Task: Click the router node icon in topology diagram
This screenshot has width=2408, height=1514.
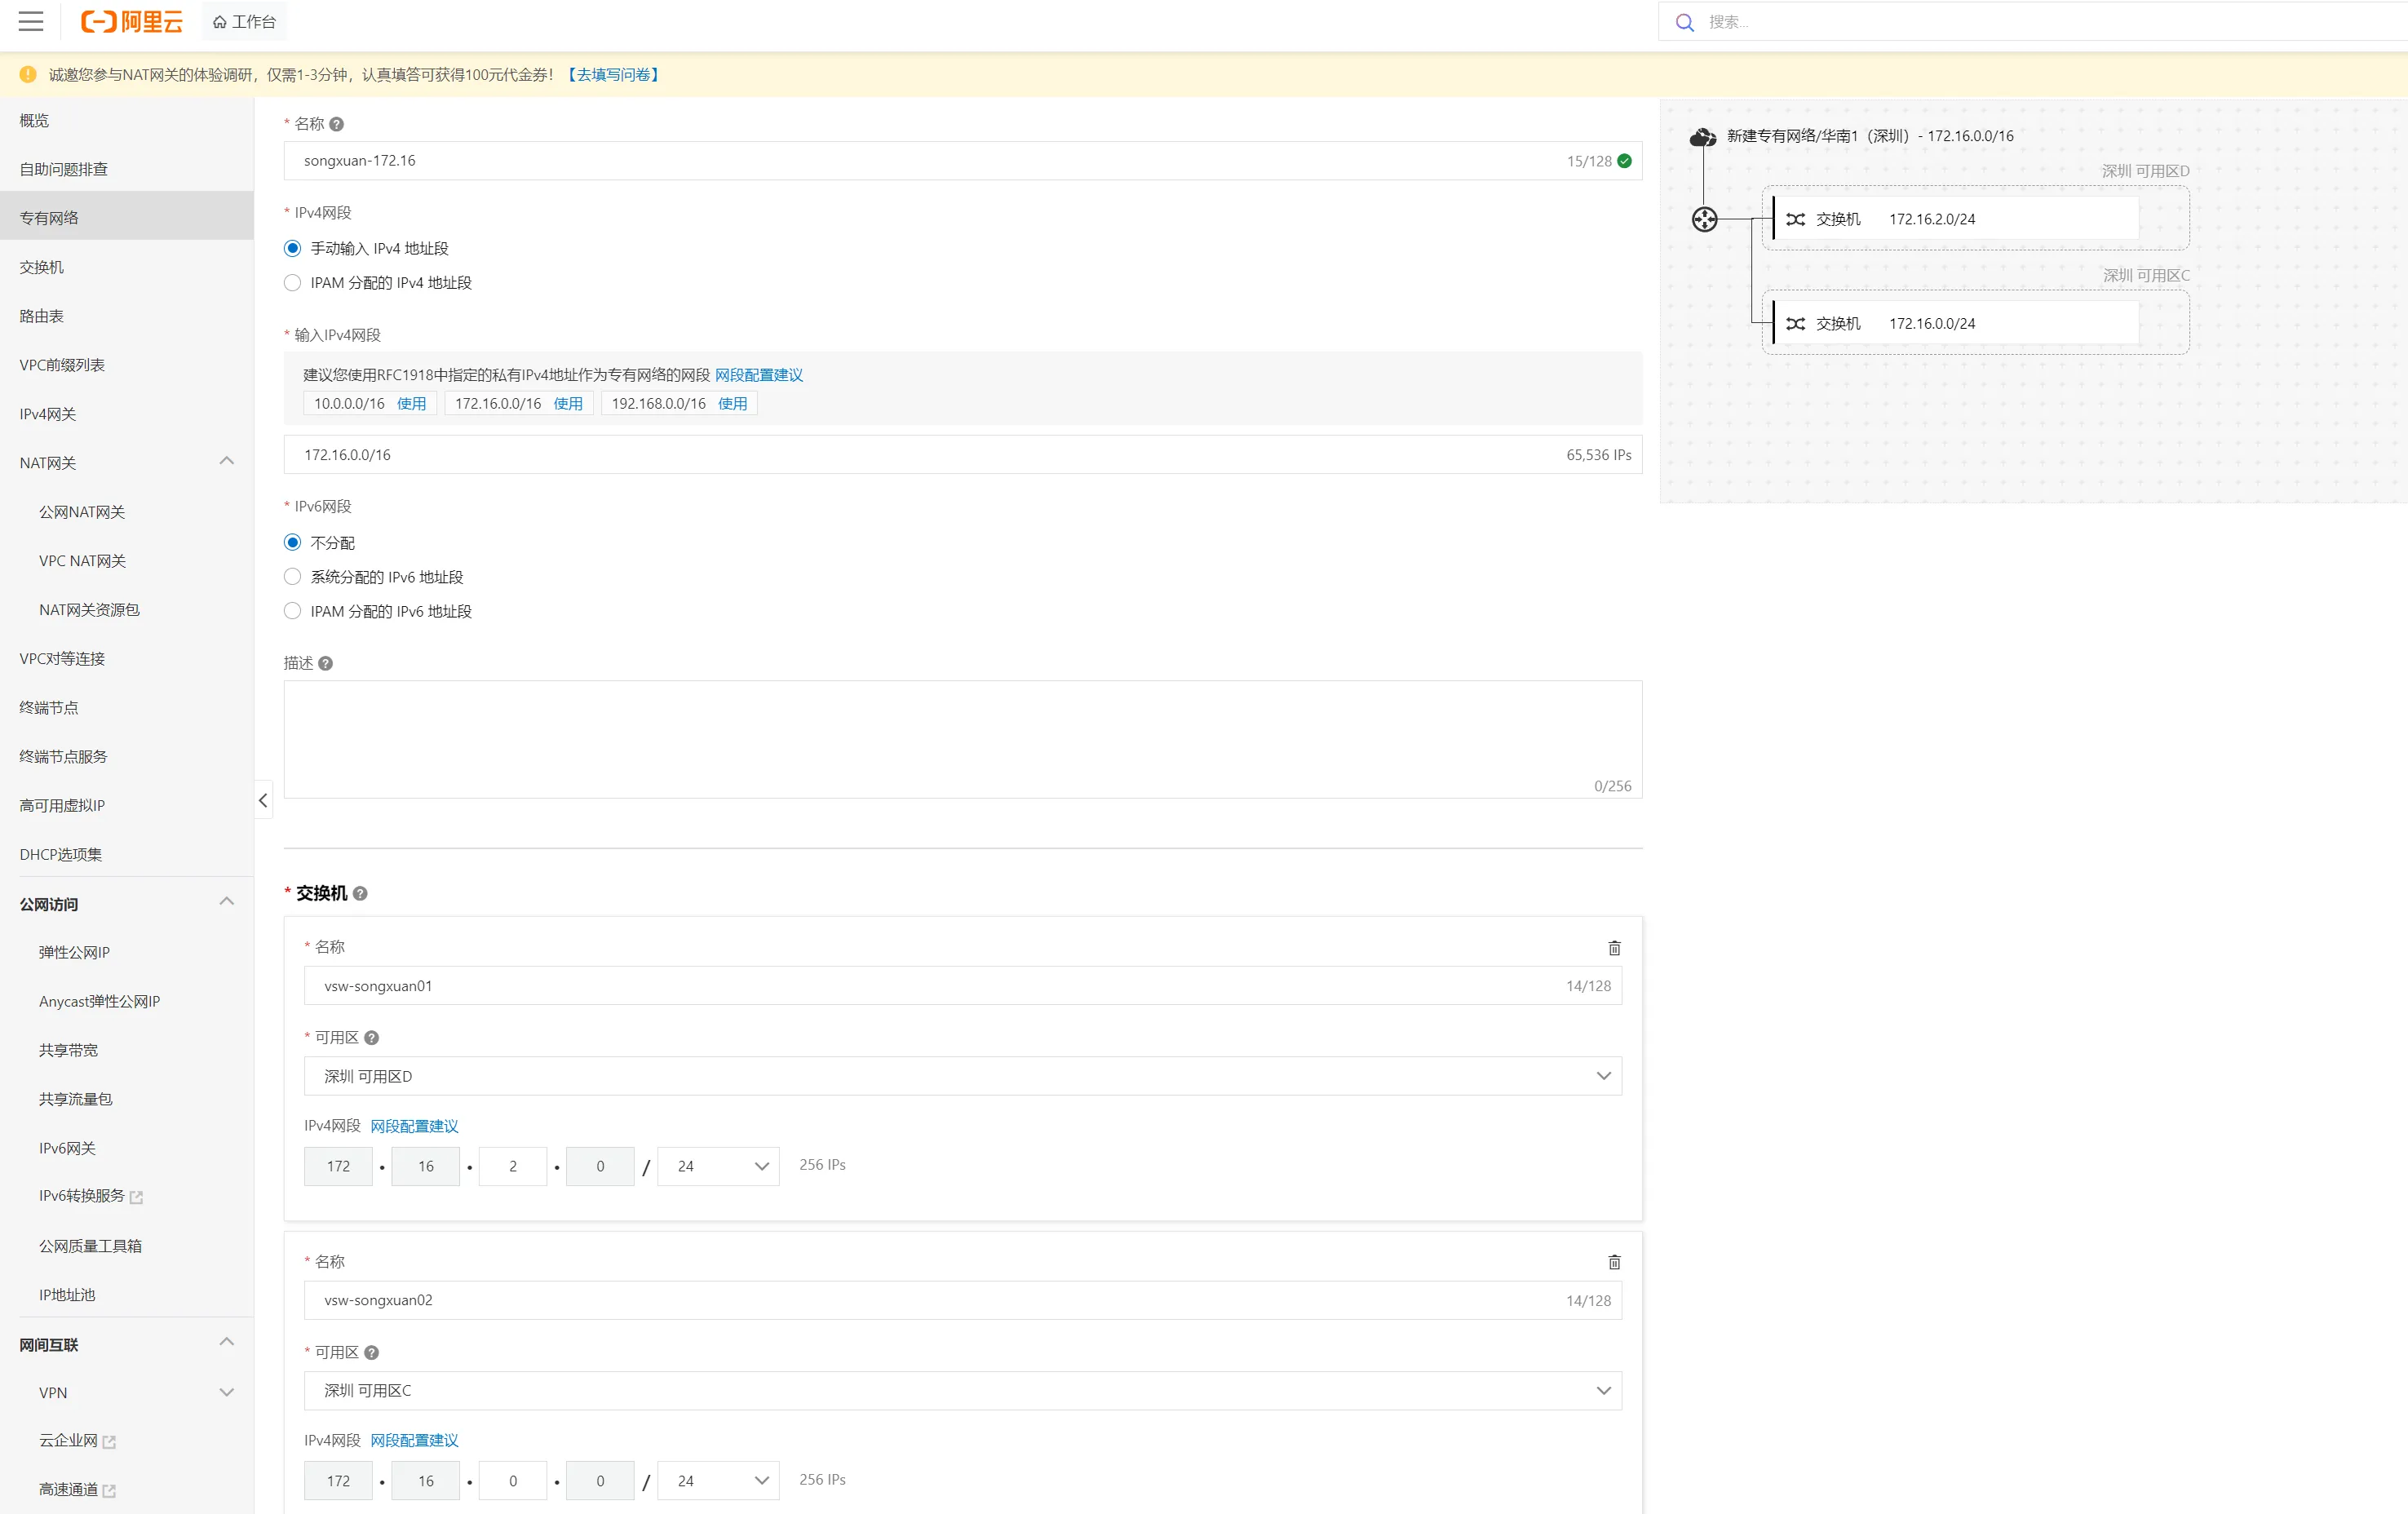Action: coord(1704,219)
